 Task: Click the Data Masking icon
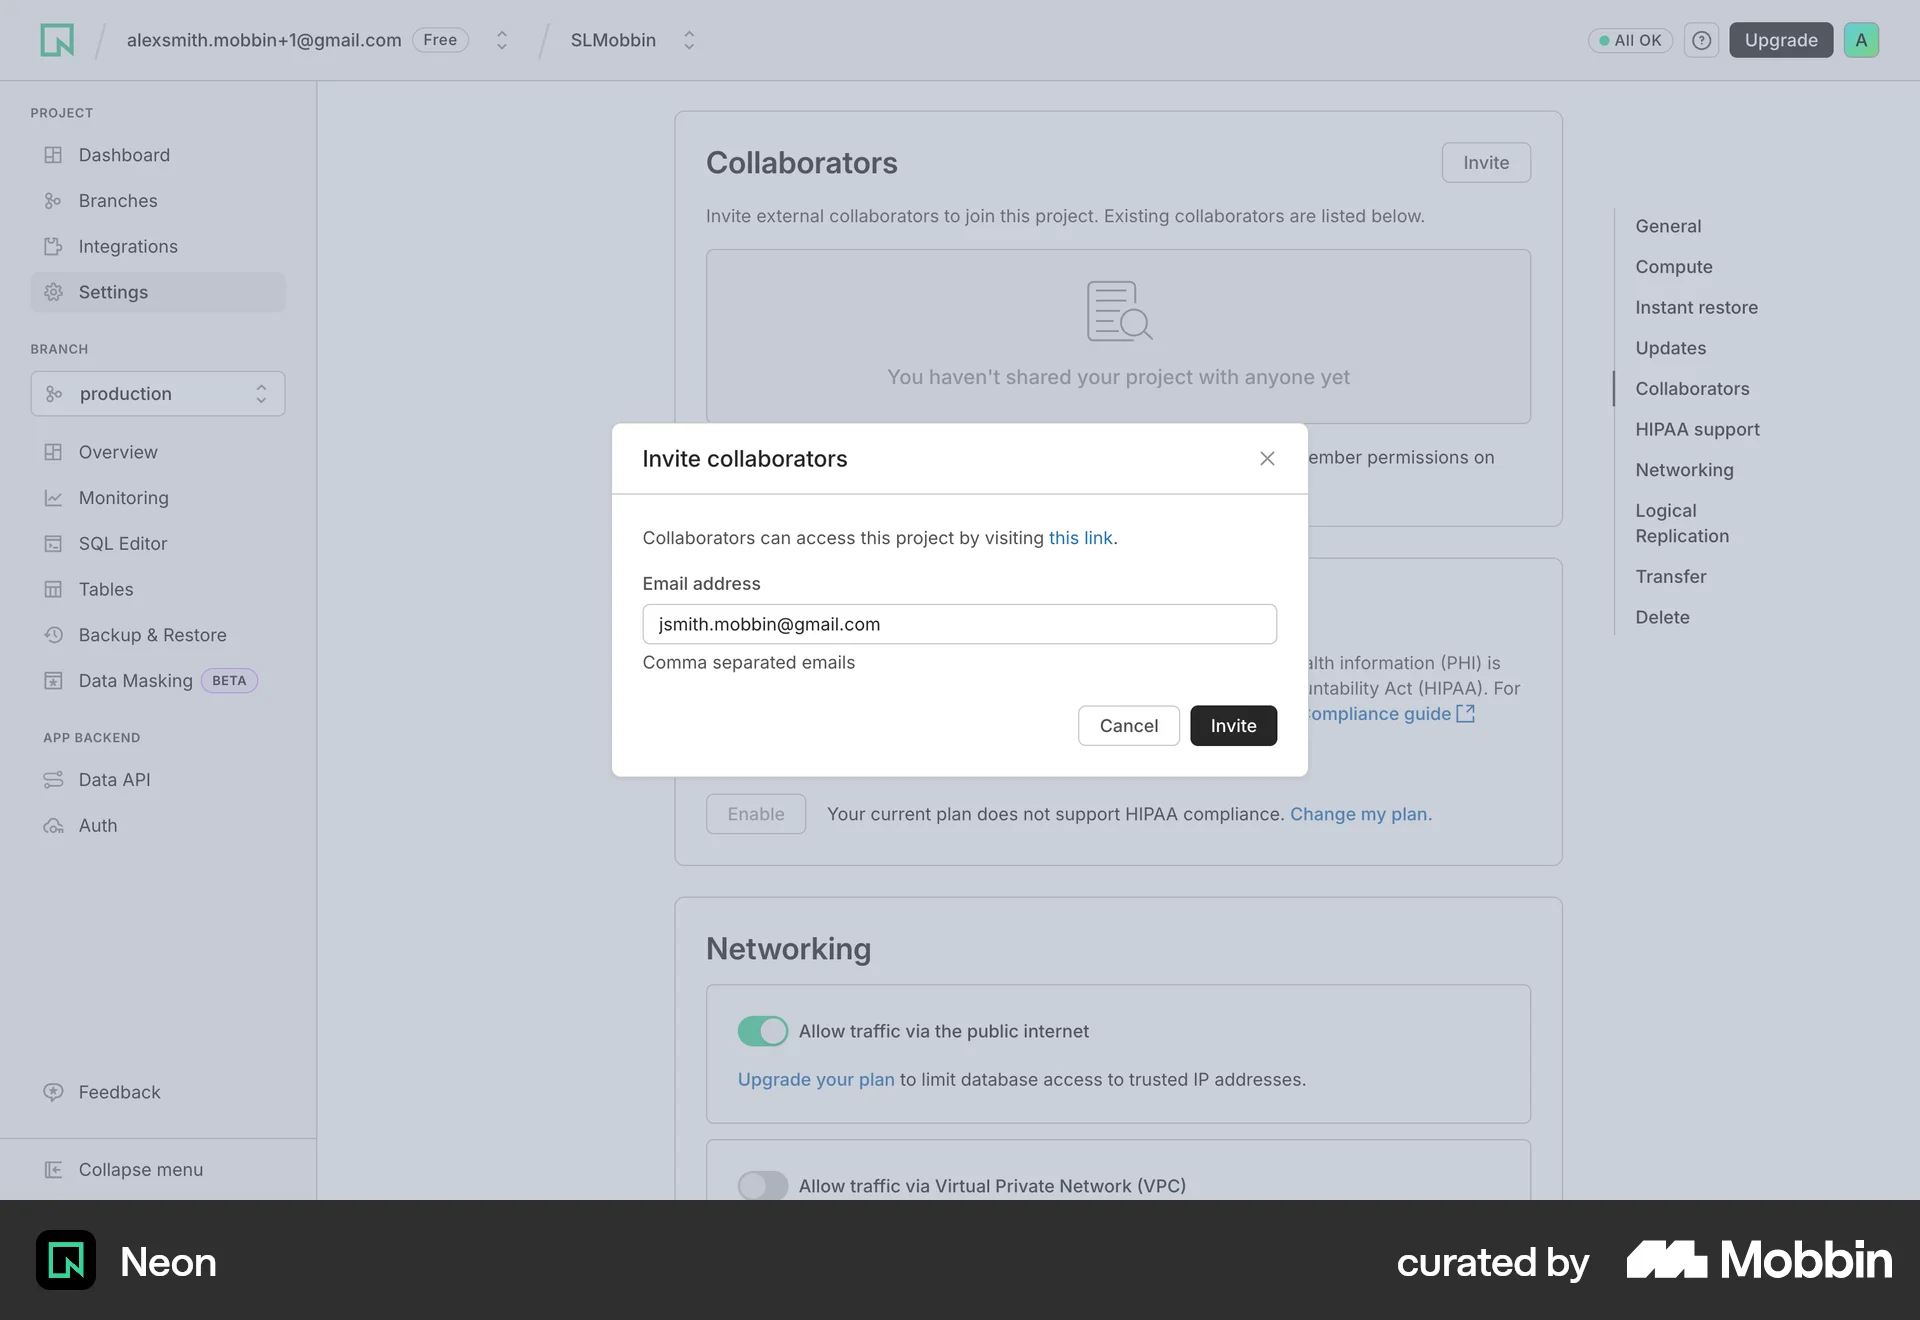tap(53, 681)
